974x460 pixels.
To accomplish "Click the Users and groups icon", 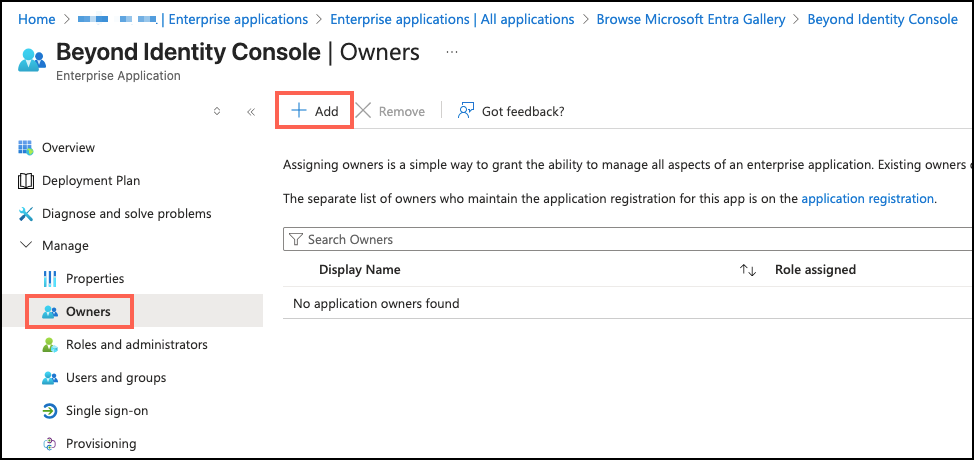I will coord(50,377).
